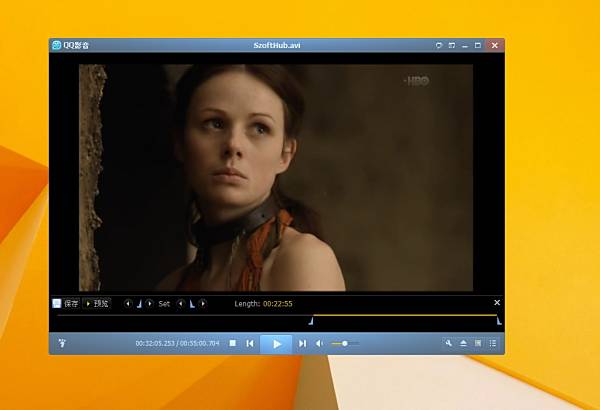
Task: Toggle the playlist panel icon
Action: tap(493, 343)
